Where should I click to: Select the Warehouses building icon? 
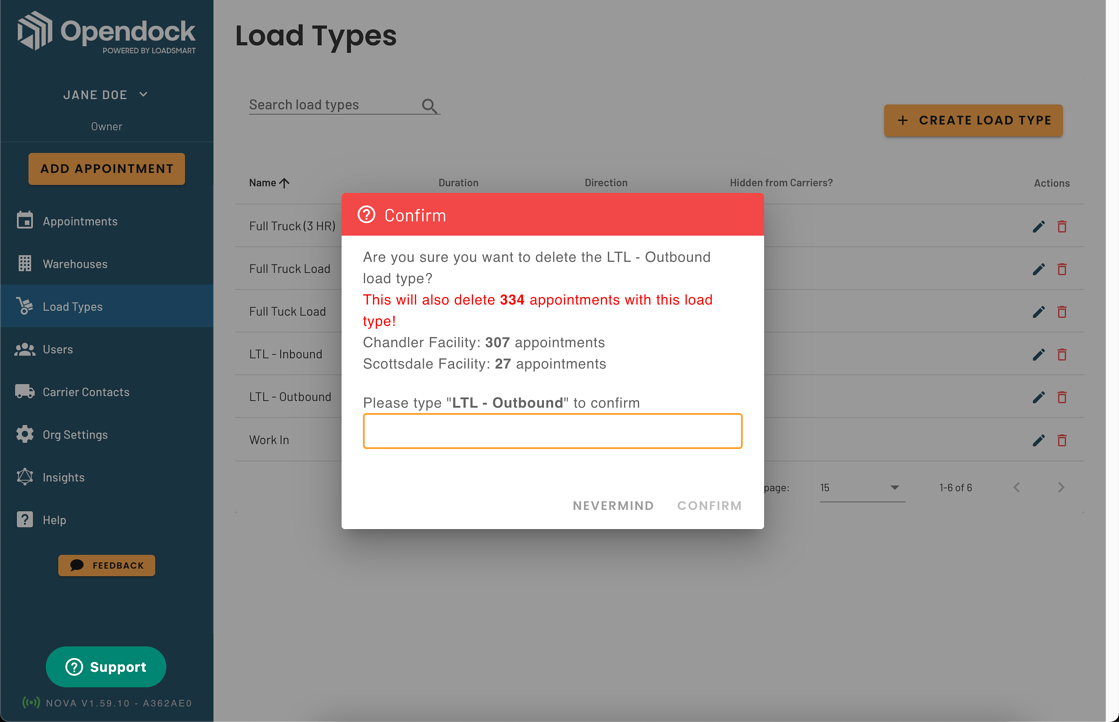pos(25,263)
